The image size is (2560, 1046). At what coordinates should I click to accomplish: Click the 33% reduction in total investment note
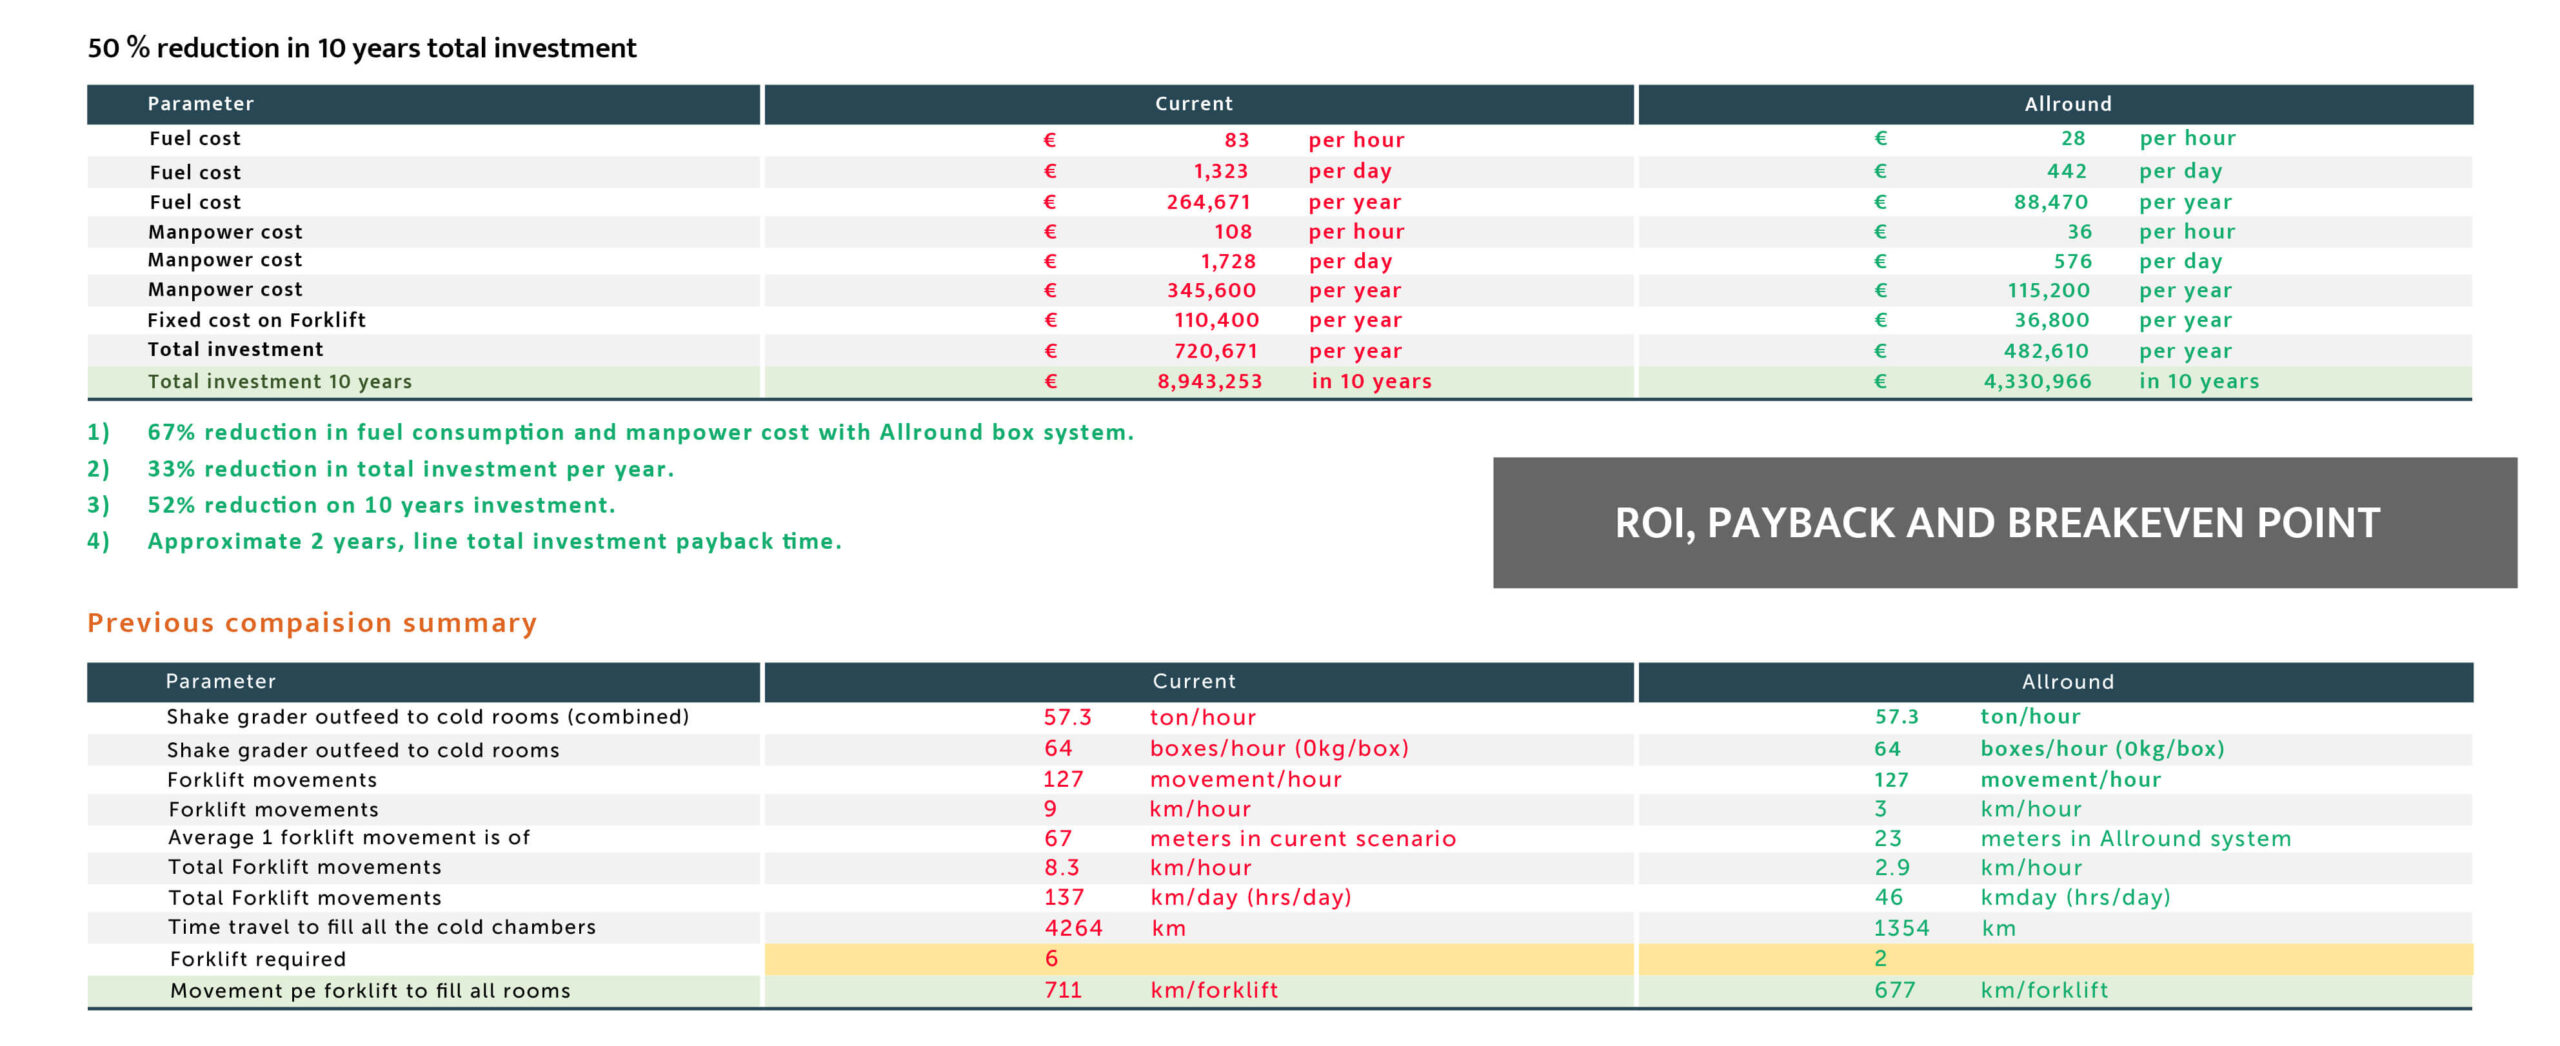[410, 469]
